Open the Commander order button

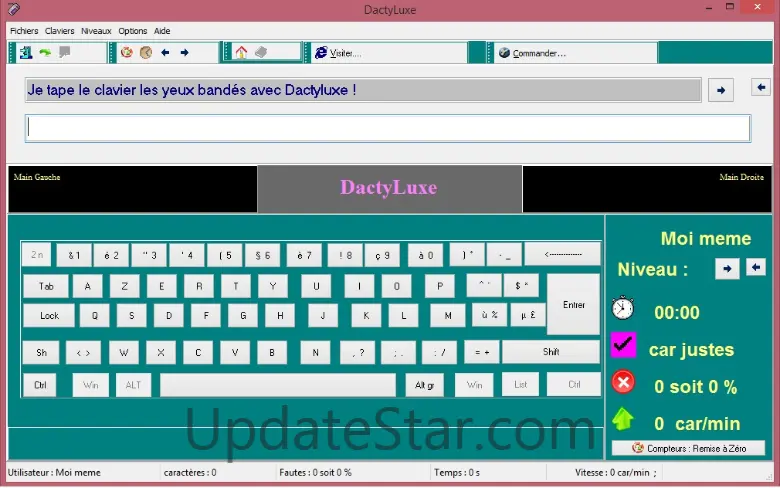pos(575,53)
